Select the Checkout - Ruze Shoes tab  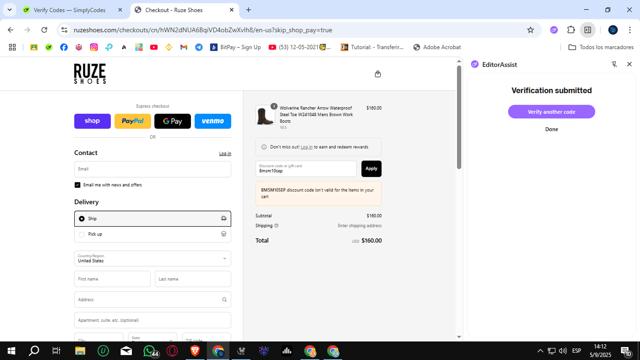(174, 10)
